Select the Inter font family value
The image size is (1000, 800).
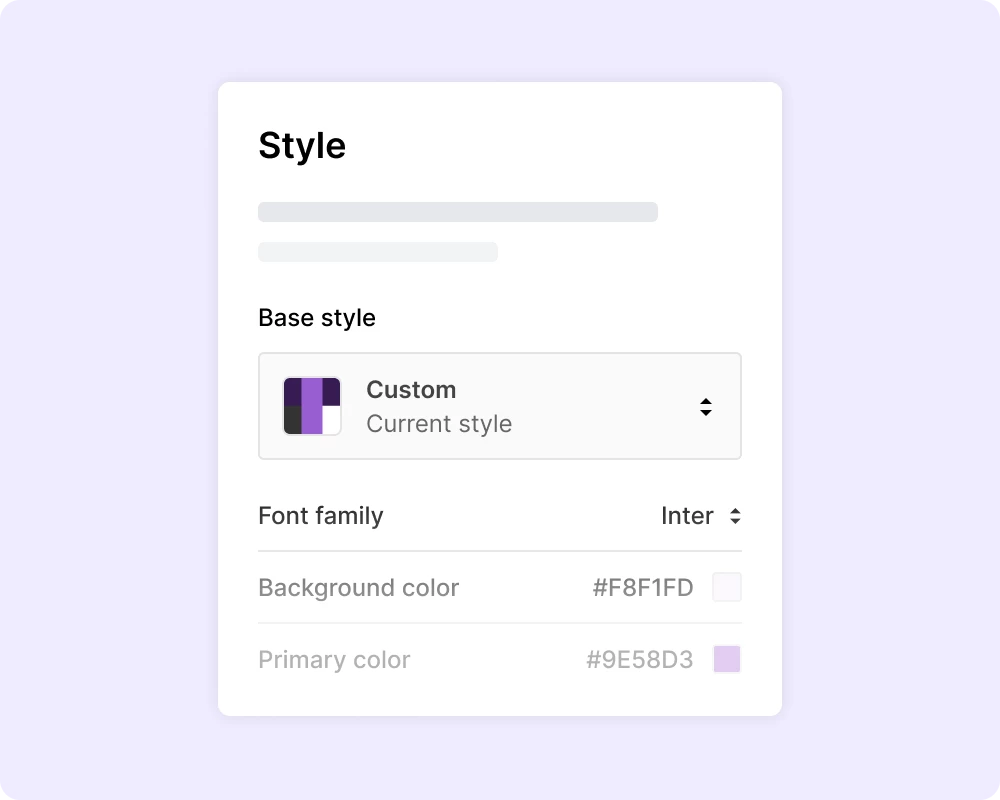(x=687, y=516)
